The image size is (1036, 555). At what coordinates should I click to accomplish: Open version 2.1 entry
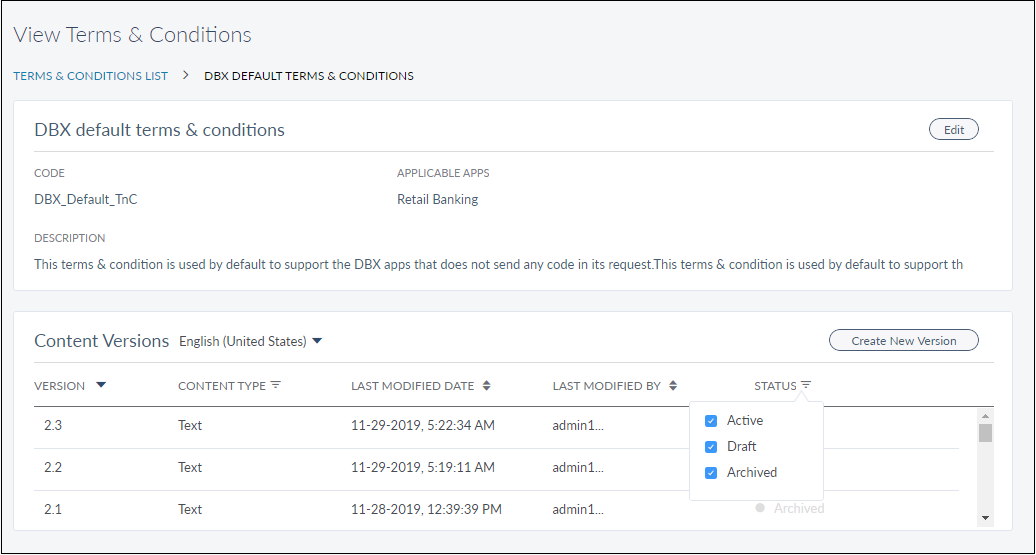click(x=53, y=510)
